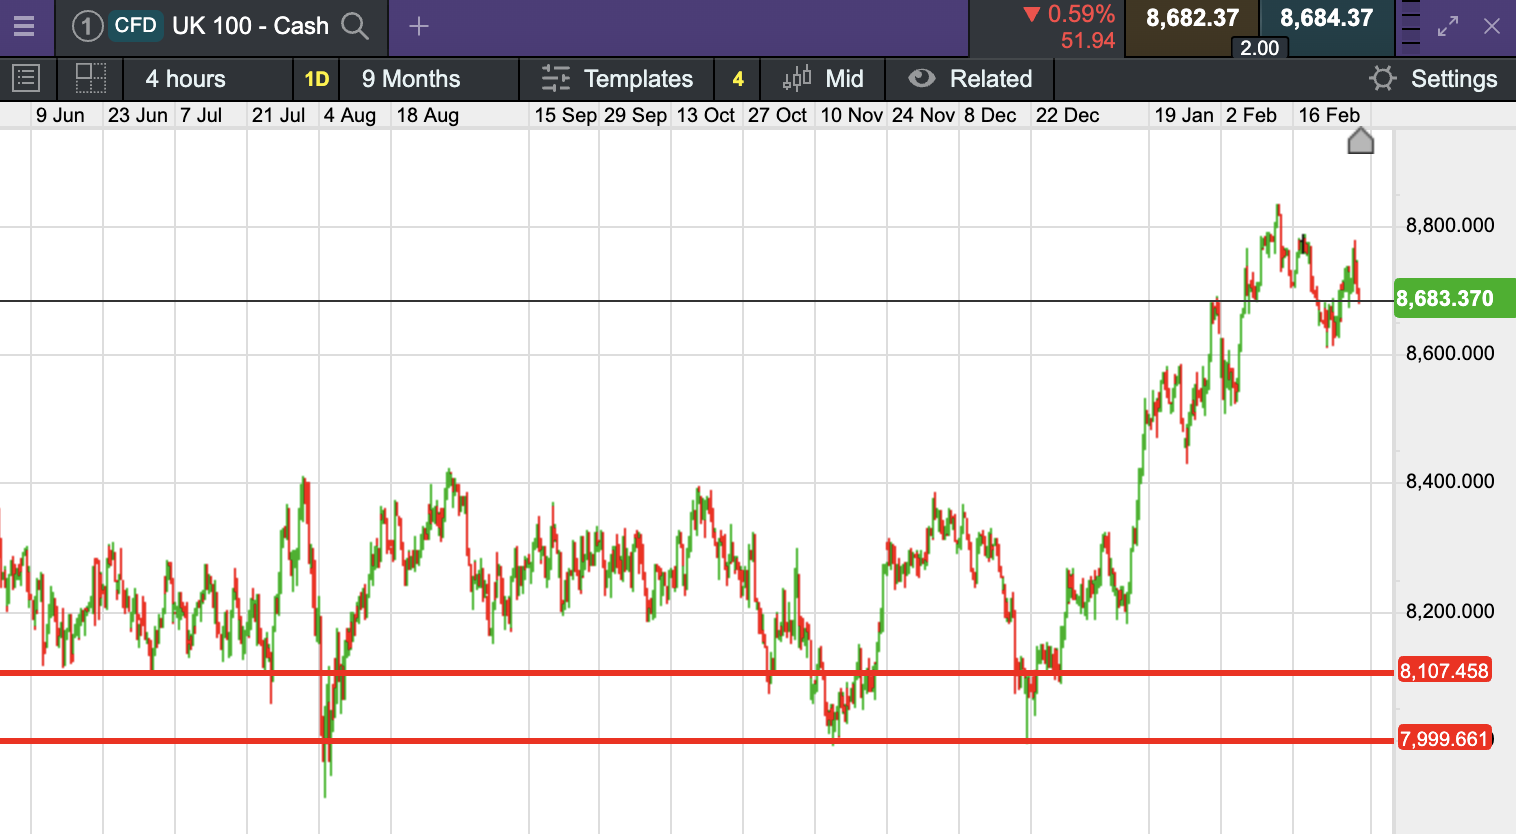Click the UK 100 - Cash instrument name
Image resolution: width=1516 pixels, height=834 pixels.
(250, 26)
